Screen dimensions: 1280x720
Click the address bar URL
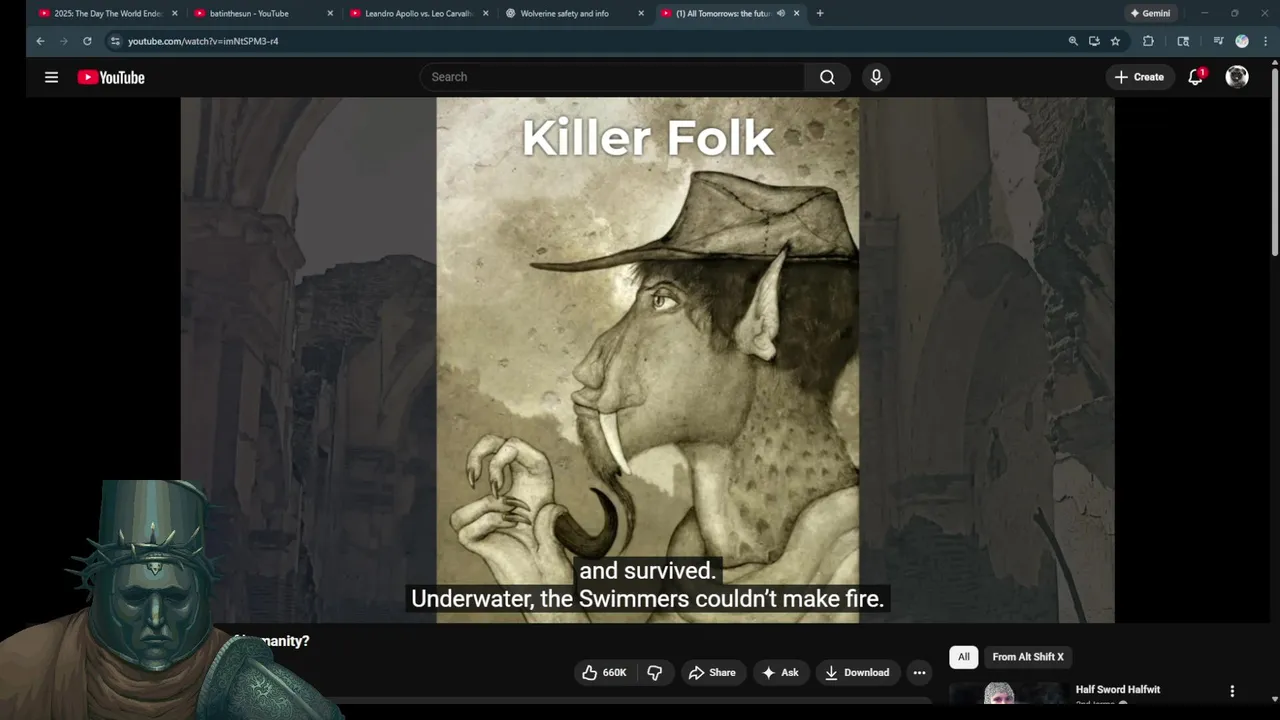[x=203, y=41]
